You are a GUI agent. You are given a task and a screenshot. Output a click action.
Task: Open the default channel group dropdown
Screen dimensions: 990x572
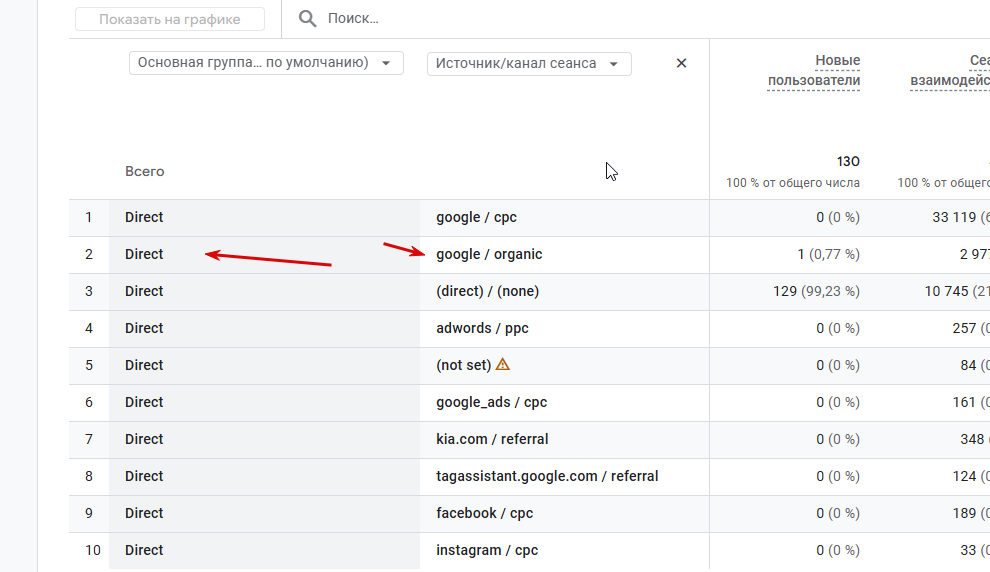265,63
